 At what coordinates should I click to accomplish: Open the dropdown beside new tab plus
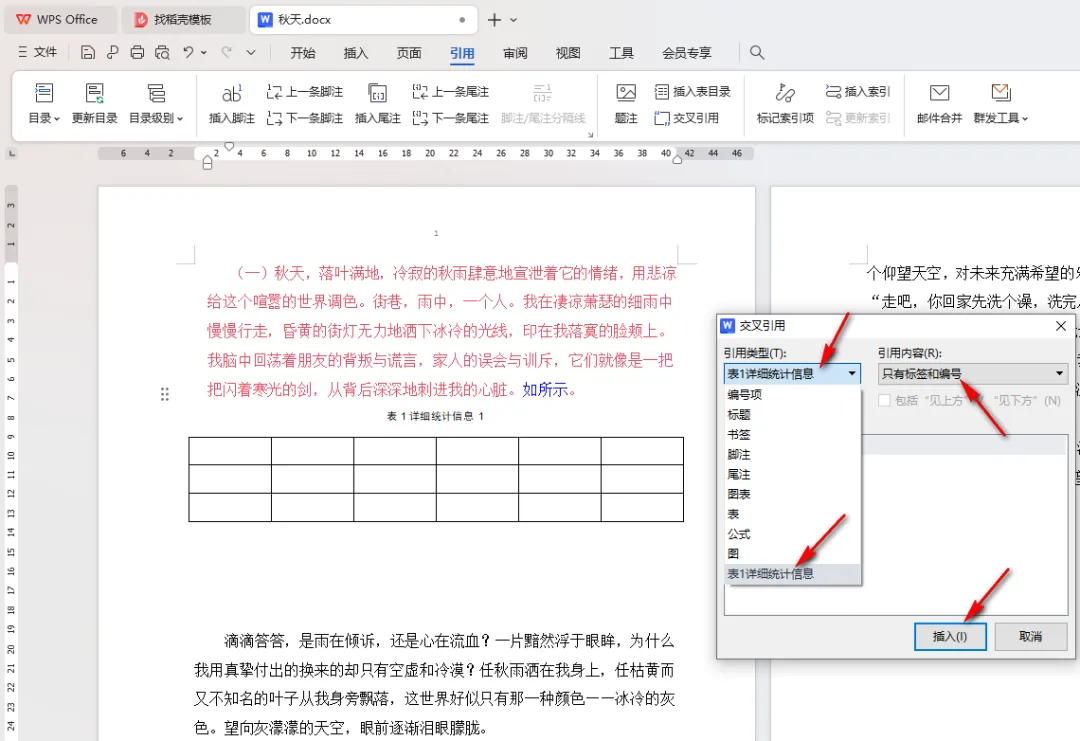click(513, 20)
